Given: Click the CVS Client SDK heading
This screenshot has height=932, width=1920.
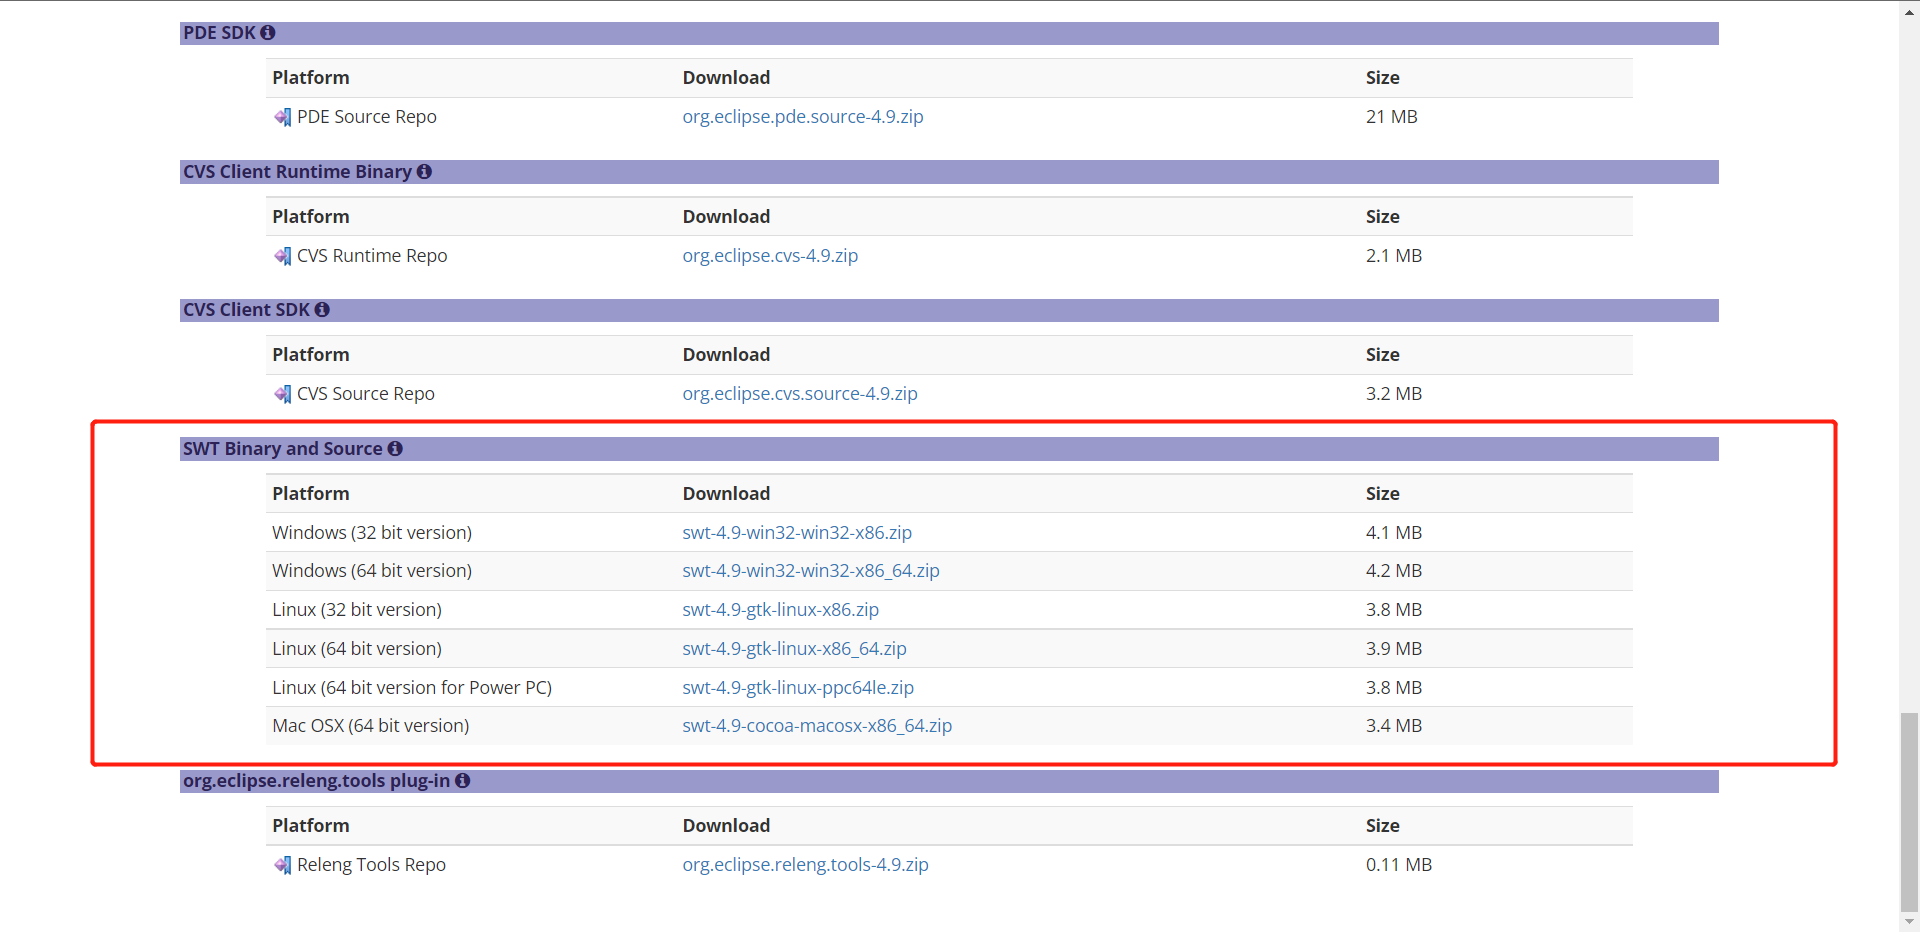Looking at the screenshot, I should (x=246, y=310).
